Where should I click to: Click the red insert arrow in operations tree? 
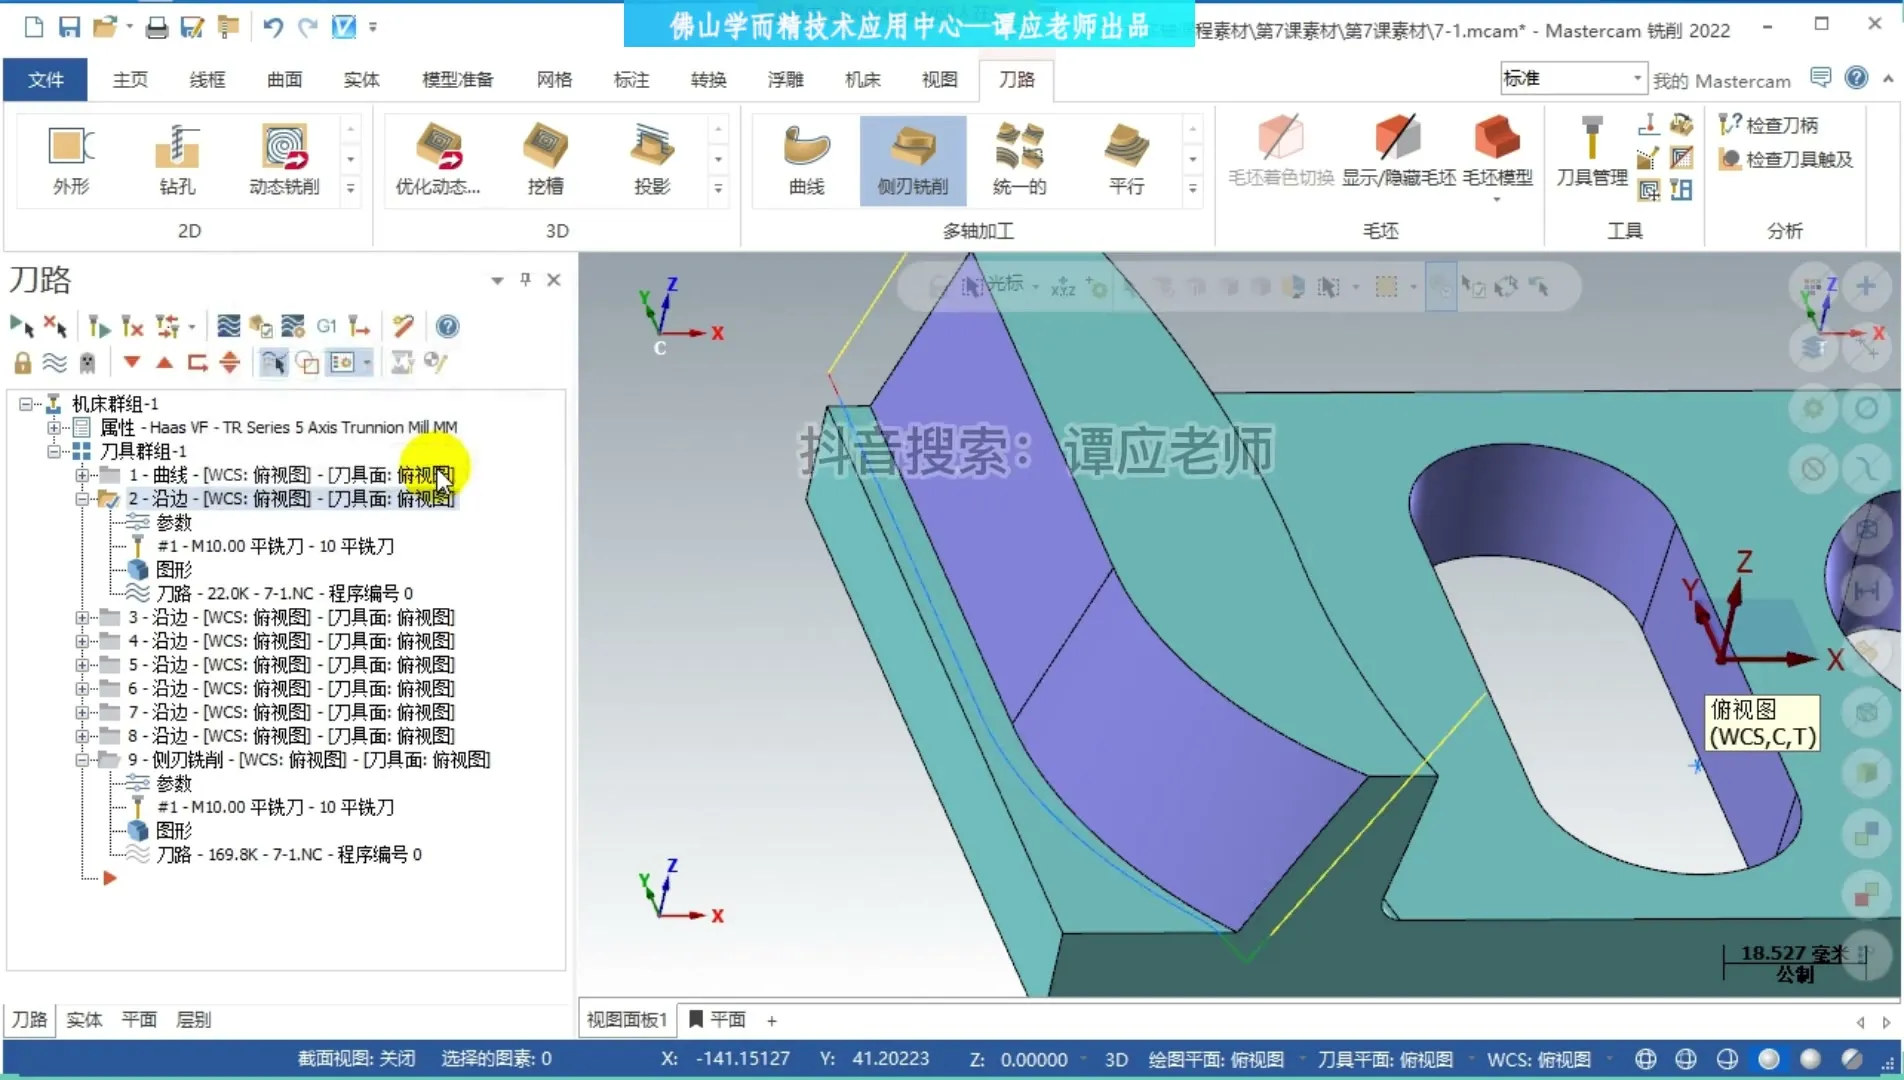point(110,878)
